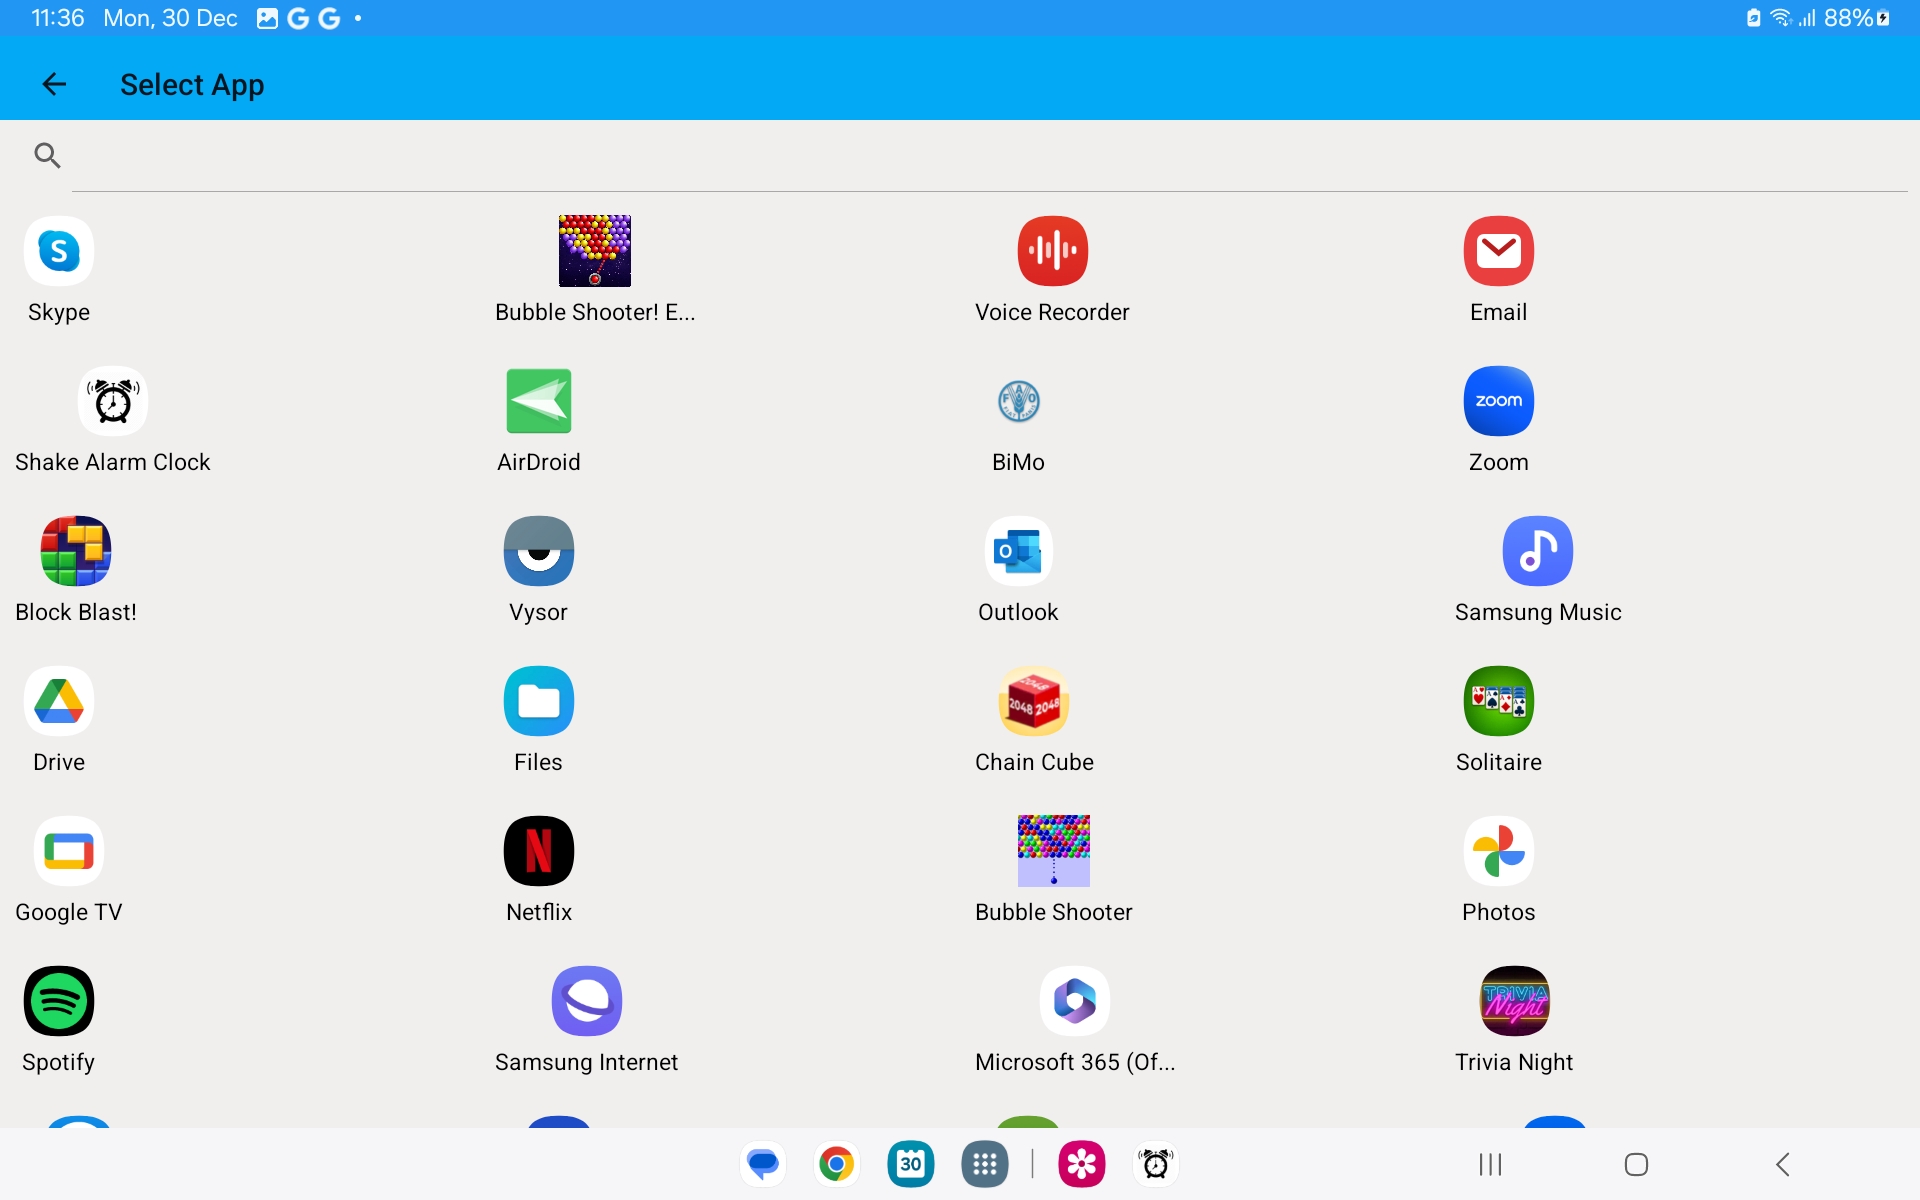Select the Skype app icon

click(59, 251)
